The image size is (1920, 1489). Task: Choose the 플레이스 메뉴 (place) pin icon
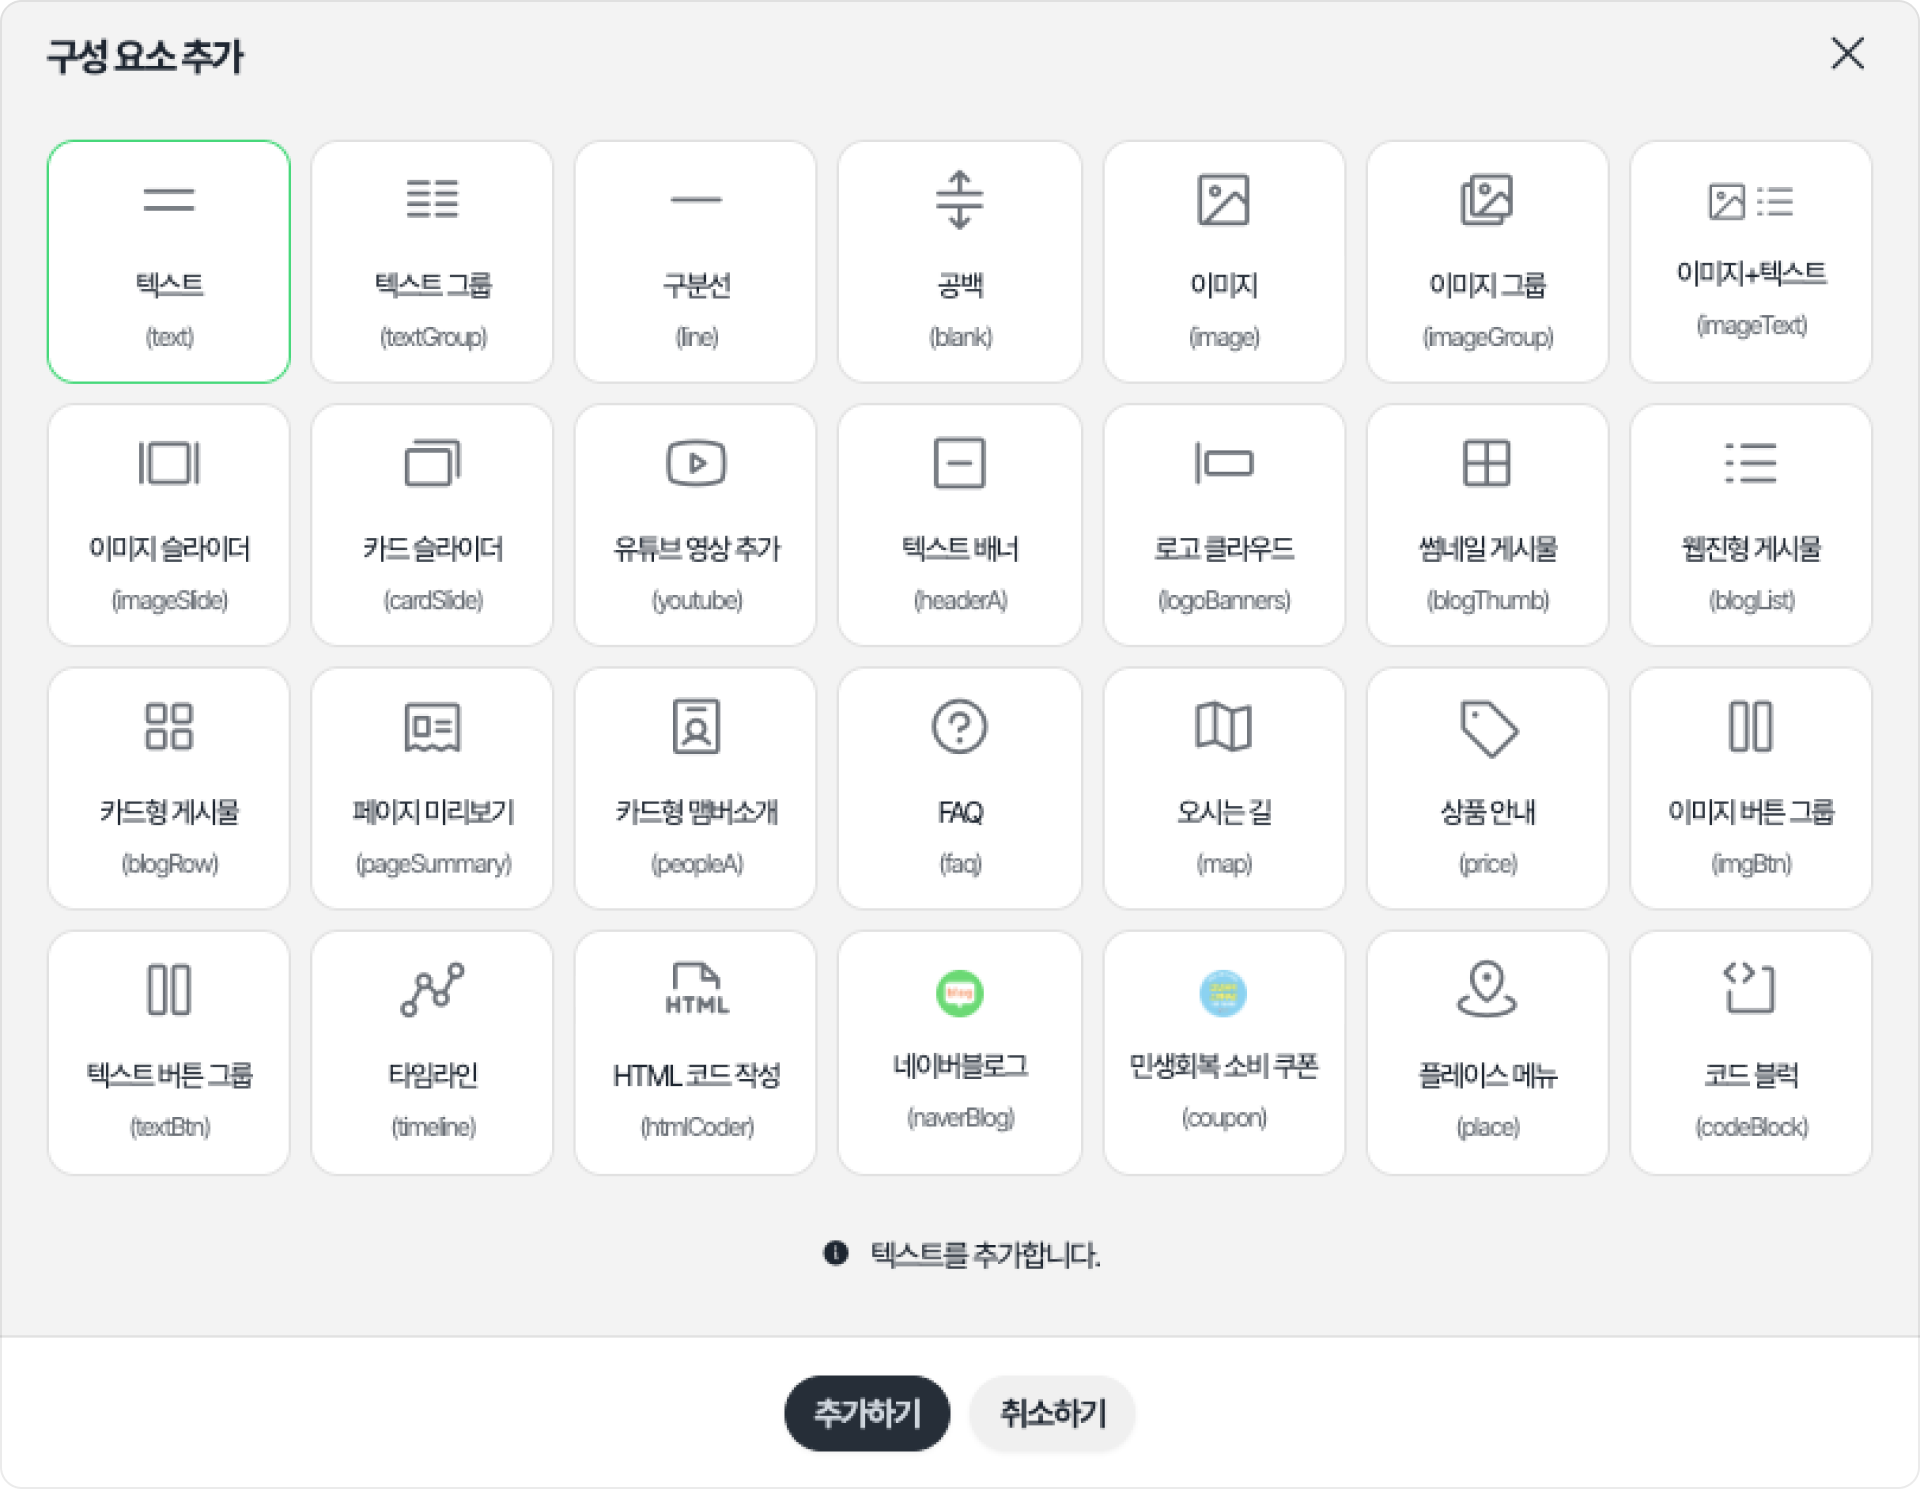click(1486, 988)
